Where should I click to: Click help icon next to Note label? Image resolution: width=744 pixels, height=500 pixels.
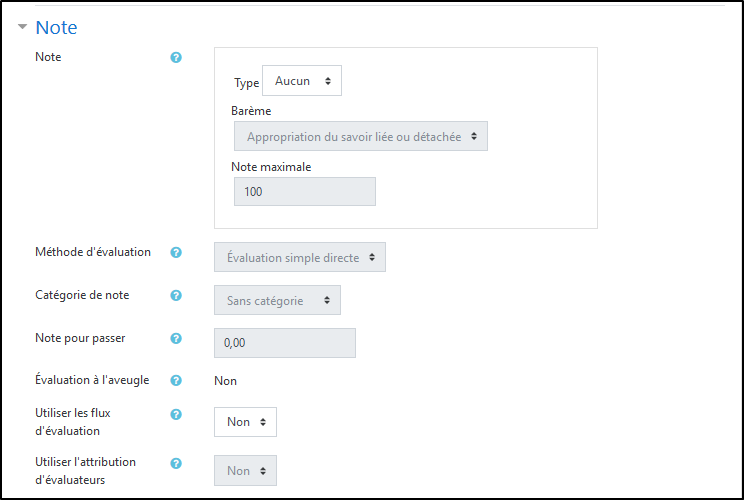(176, 58)
